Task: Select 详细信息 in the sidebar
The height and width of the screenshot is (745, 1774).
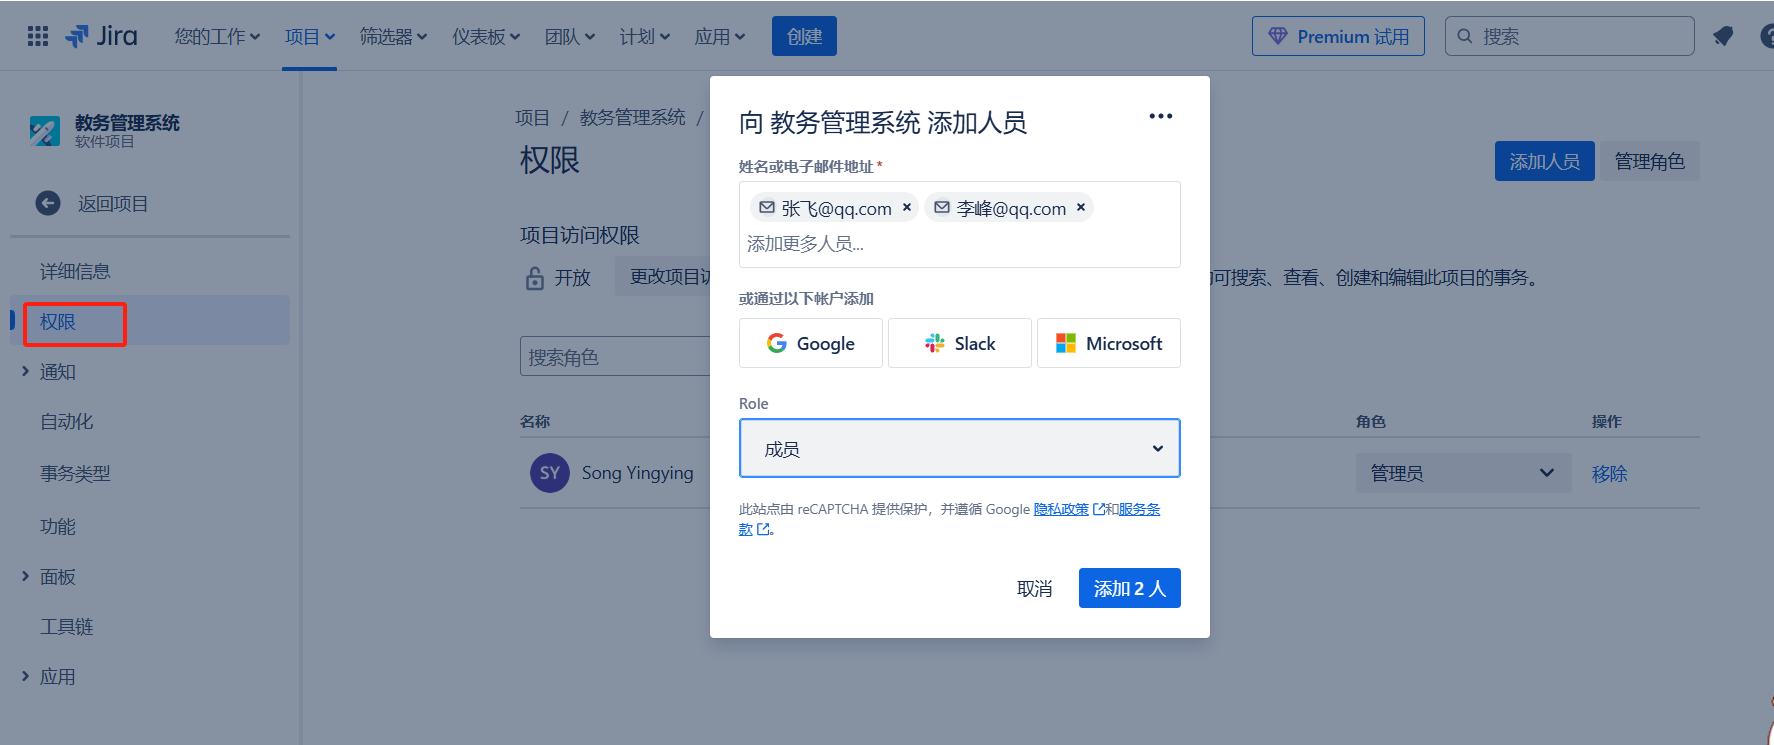Action: (x=75, y=272)
